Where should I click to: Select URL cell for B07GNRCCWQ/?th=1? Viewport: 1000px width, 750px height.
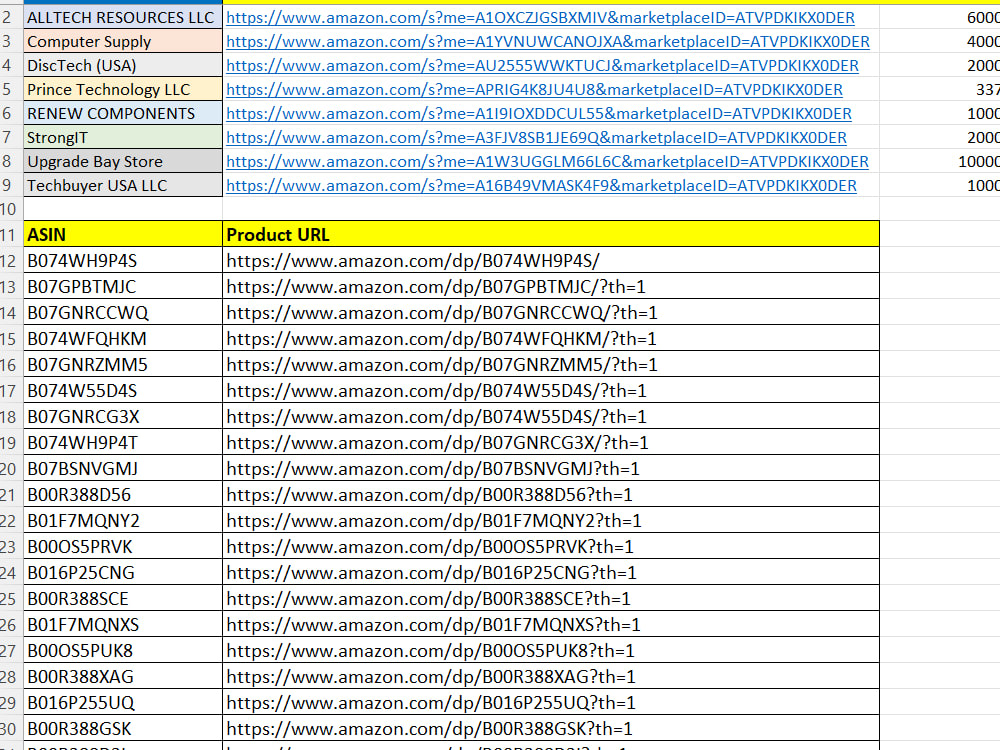pos(551,313)
